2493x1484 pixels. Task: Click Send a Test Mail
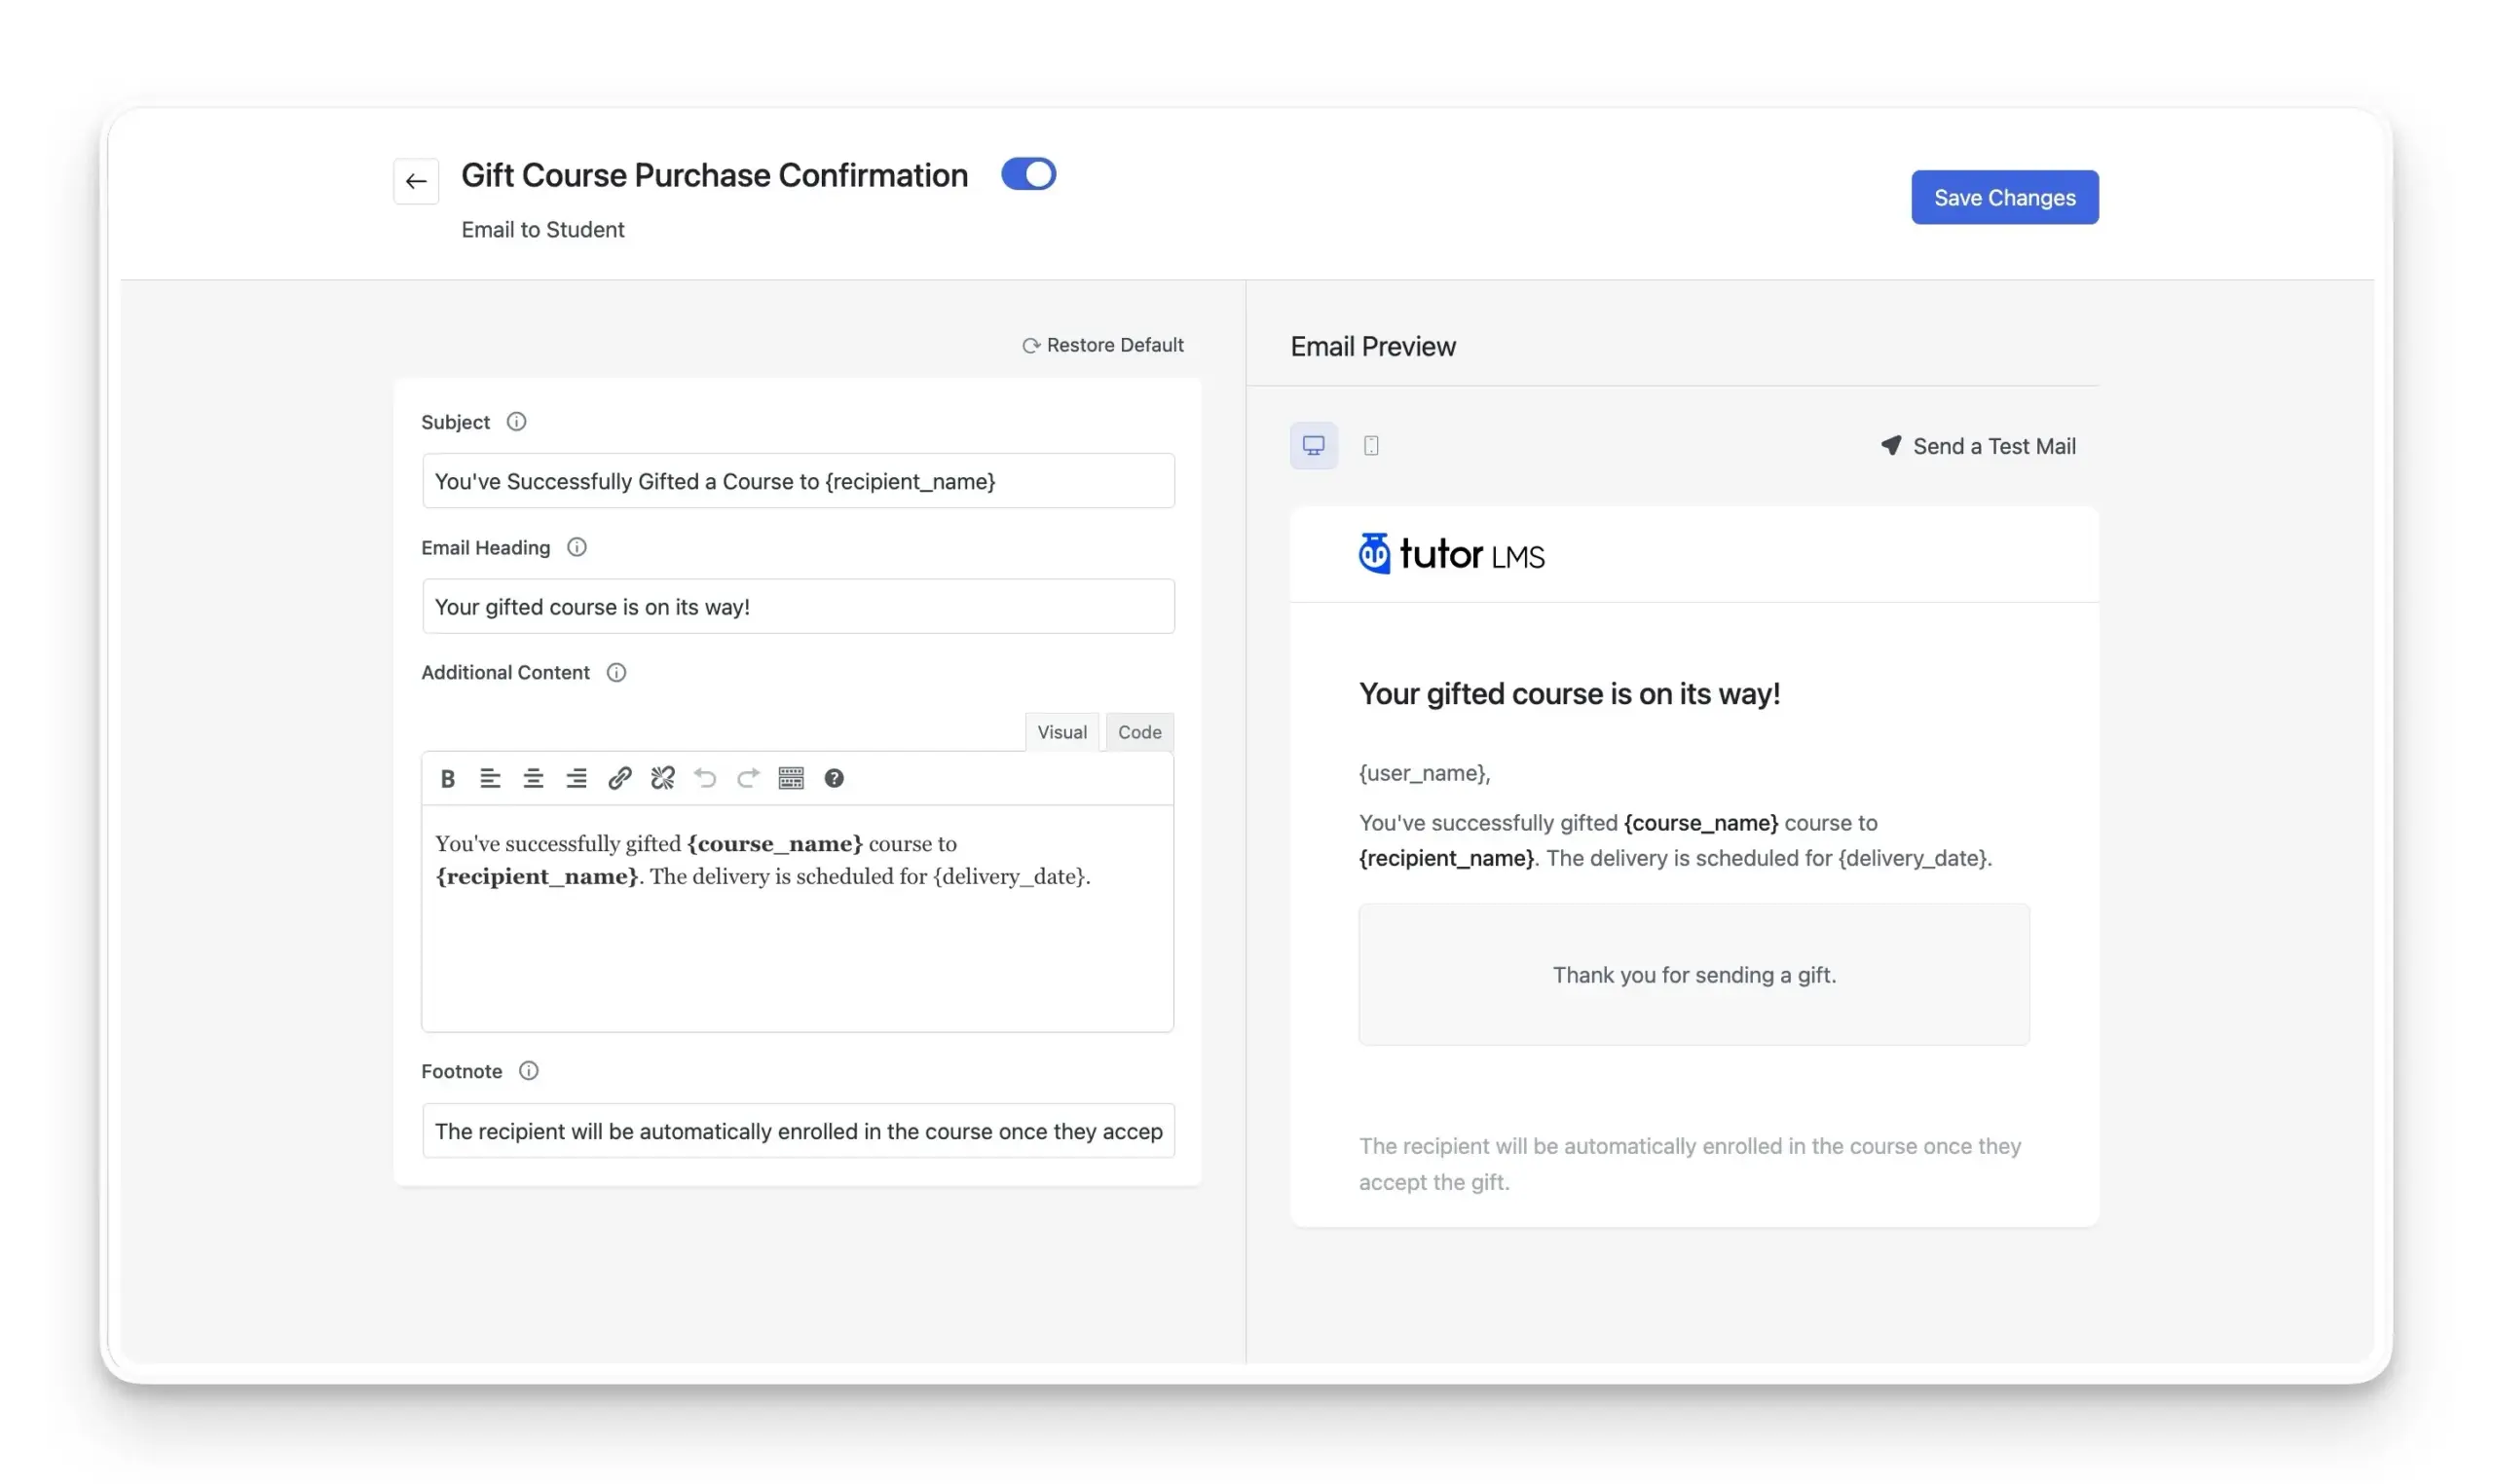(x=1978, y=446)
